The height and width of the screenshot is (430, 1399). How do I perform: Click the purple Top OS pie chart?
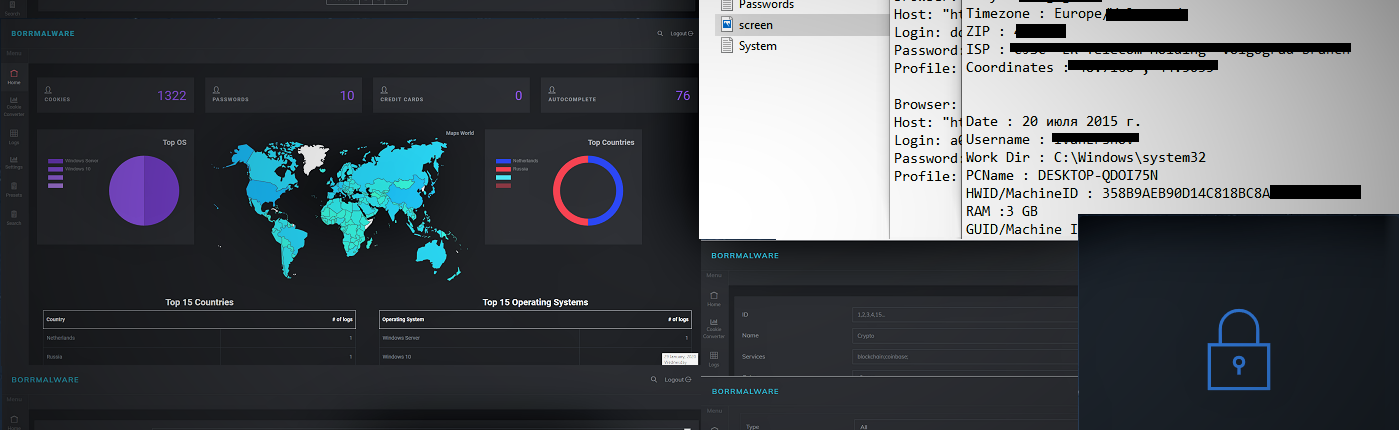click(143, 191)
